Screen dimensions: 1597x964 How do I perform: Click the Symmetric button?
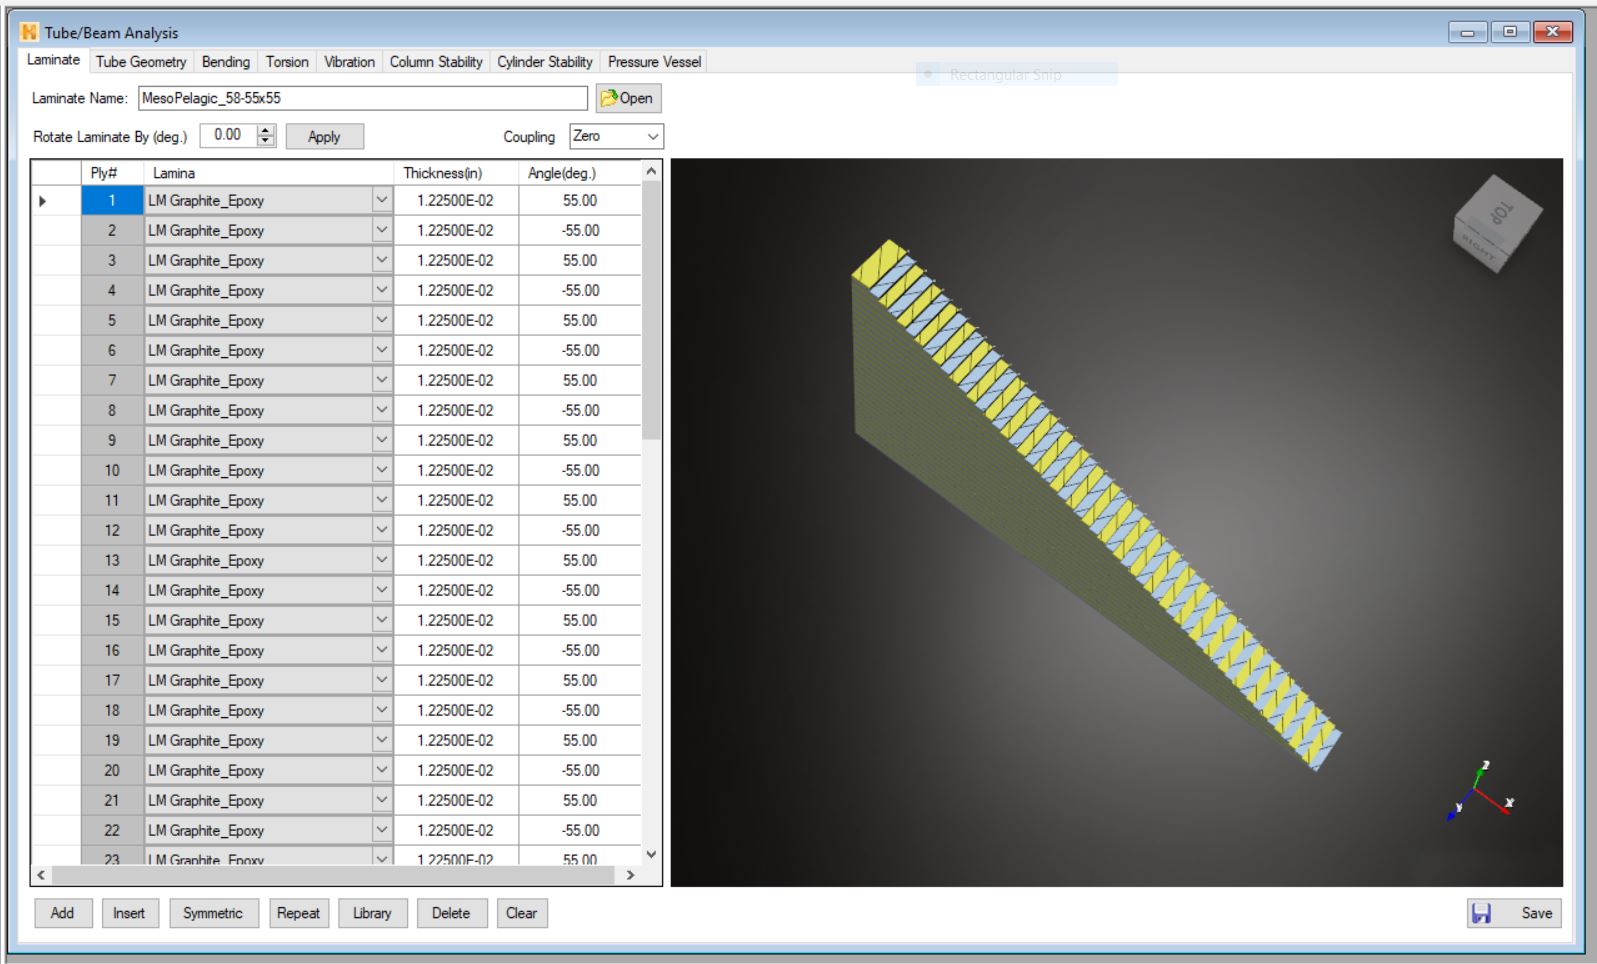[x=213, y=913]
